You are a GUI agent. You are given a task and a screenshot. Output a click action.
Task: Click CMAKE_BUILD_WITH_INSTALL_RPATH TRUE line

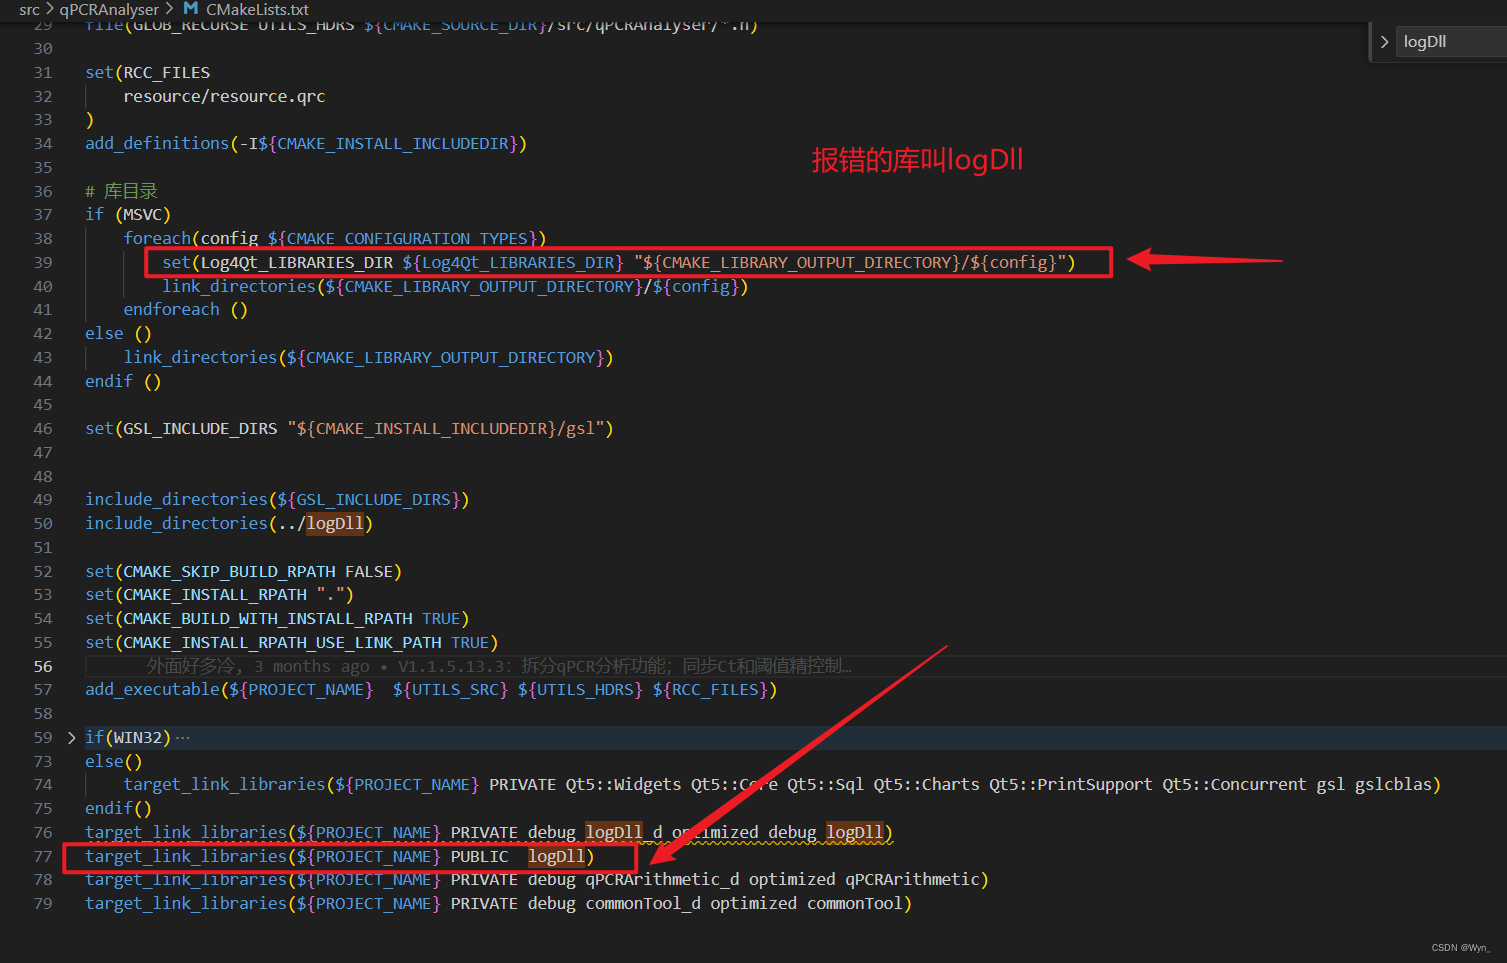(277, 618)
